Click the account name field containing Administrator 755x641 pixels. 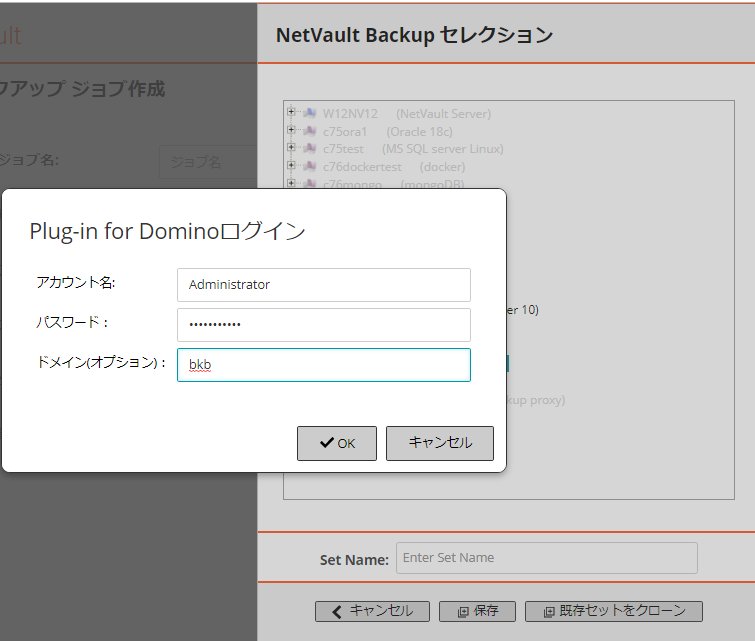(x=324, y=285)
